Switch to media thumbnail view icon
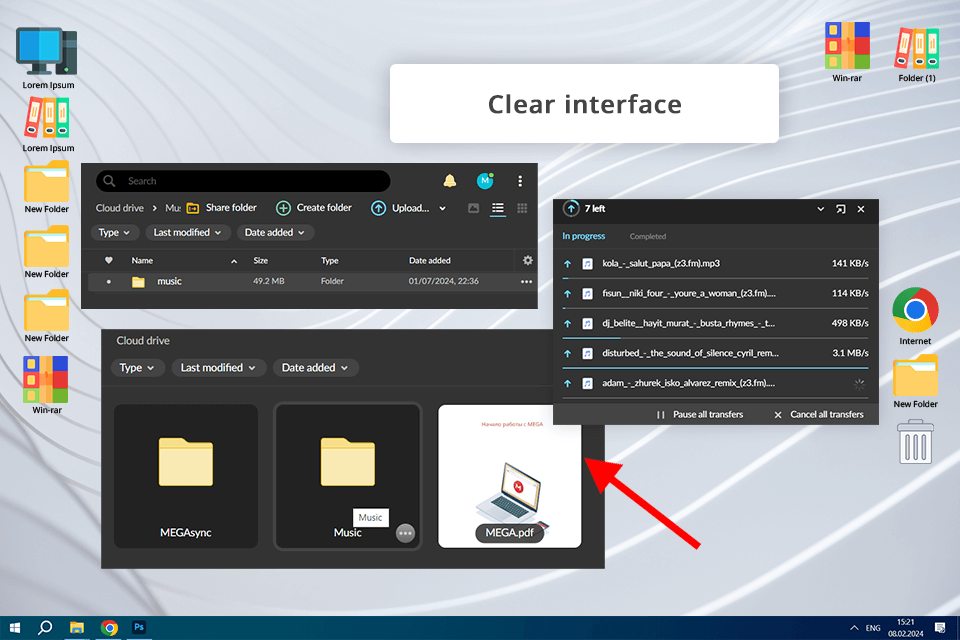The width and height of the screenshot is (960, 640). tap(473, 208)
